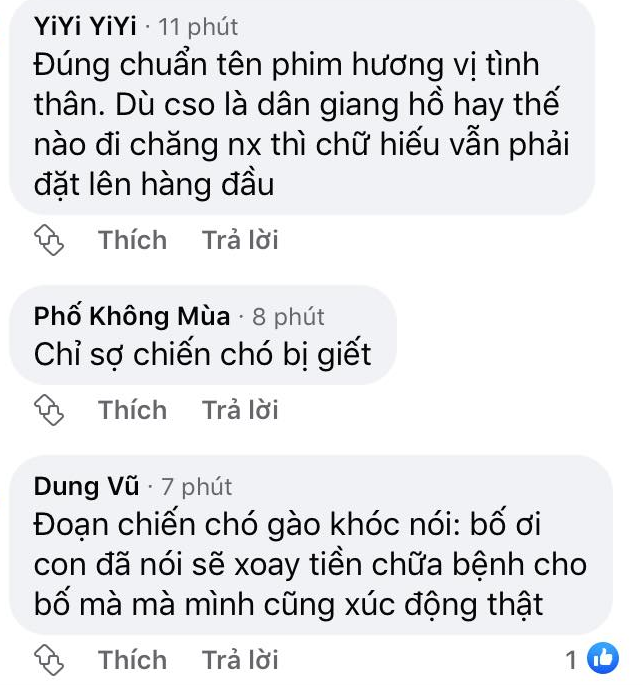Reply to Phố Không Mùa via Trả lời
This screenshot has width=643, height=685.
(240, 410)
